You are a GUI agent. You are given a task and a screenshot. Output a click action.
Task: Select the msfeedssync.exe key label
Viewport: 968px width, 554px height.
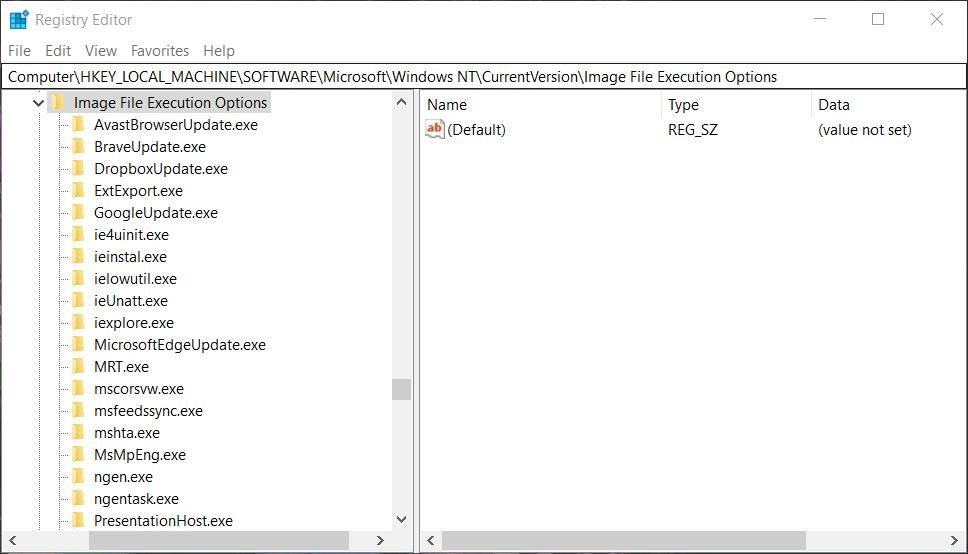tap(149, 411)
